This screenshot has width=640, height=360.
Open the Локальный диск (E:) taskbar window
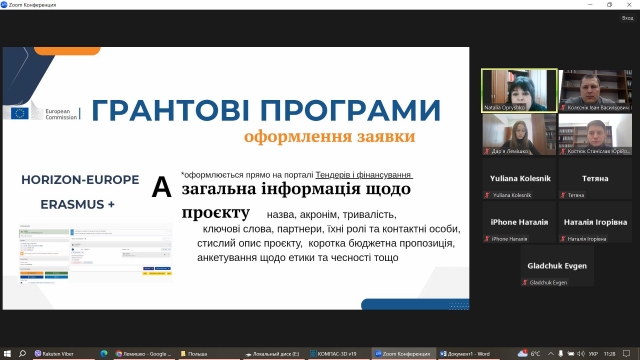[273, 353]
